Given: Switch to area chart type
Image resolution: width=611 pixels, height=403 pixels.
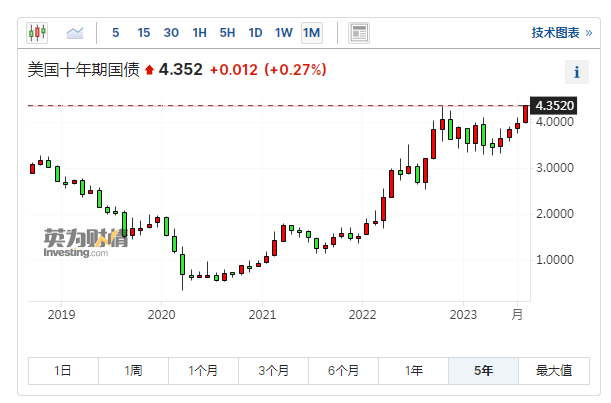Looking at the screenshot, I should pos(74,33).
